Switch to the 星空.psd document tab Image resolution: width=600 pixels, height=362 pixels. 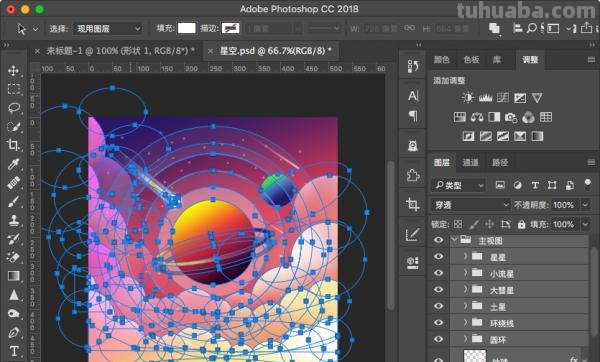[x=276, y=51]
